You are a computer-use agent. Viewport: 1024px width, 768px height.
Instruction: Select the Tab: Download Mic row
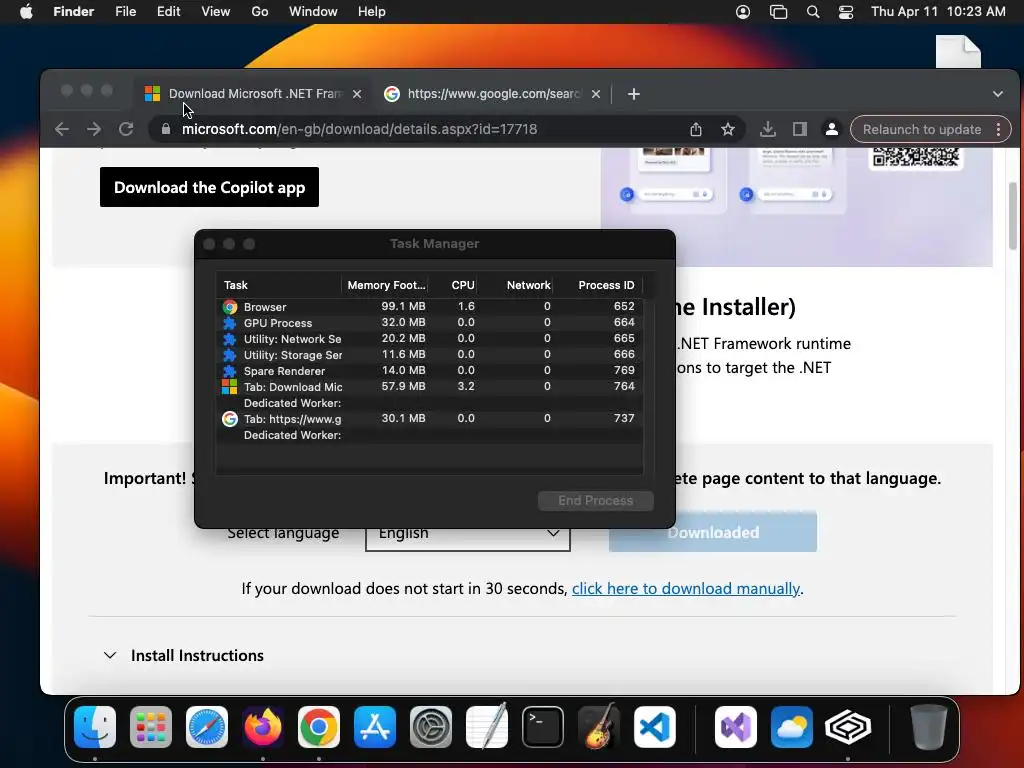(x=430, y=387)
